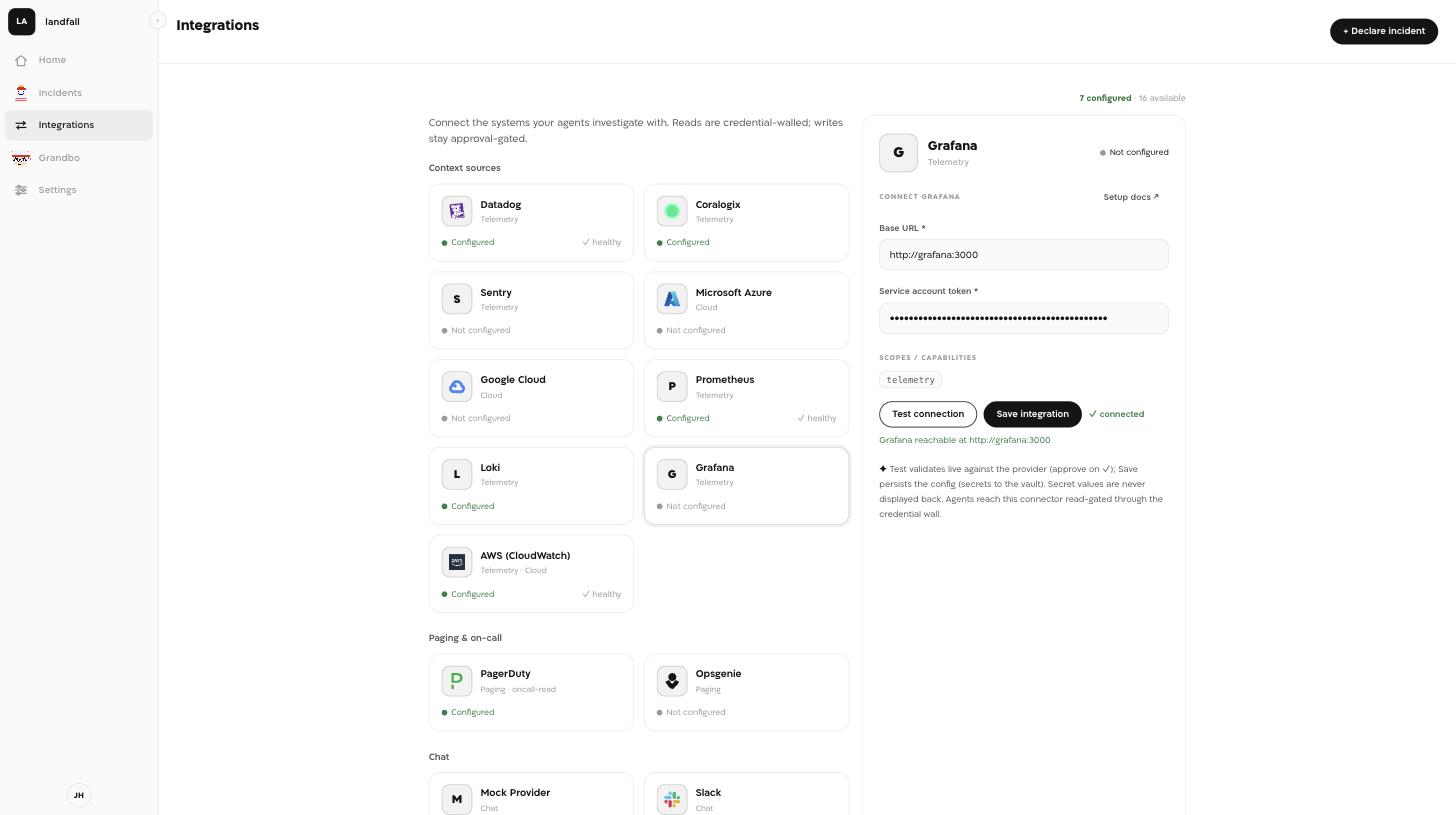
Task: Click the Opsgenie logo icon
Action: (672, 680)
